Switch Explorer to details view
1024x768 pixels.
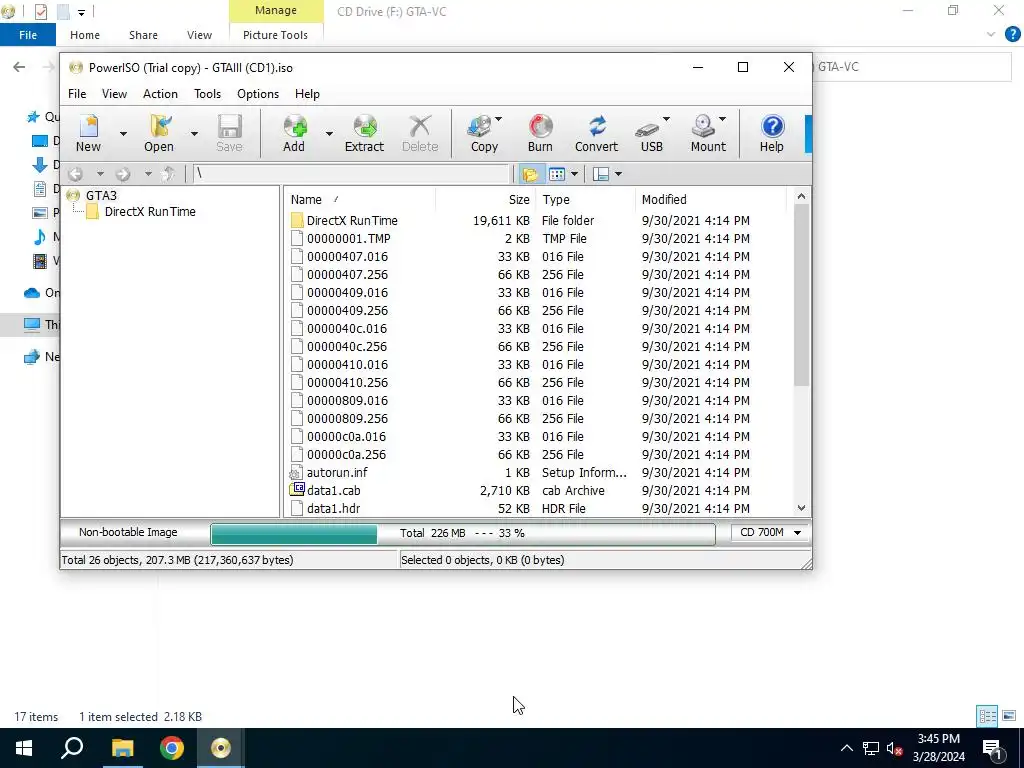tap(987, 716)
